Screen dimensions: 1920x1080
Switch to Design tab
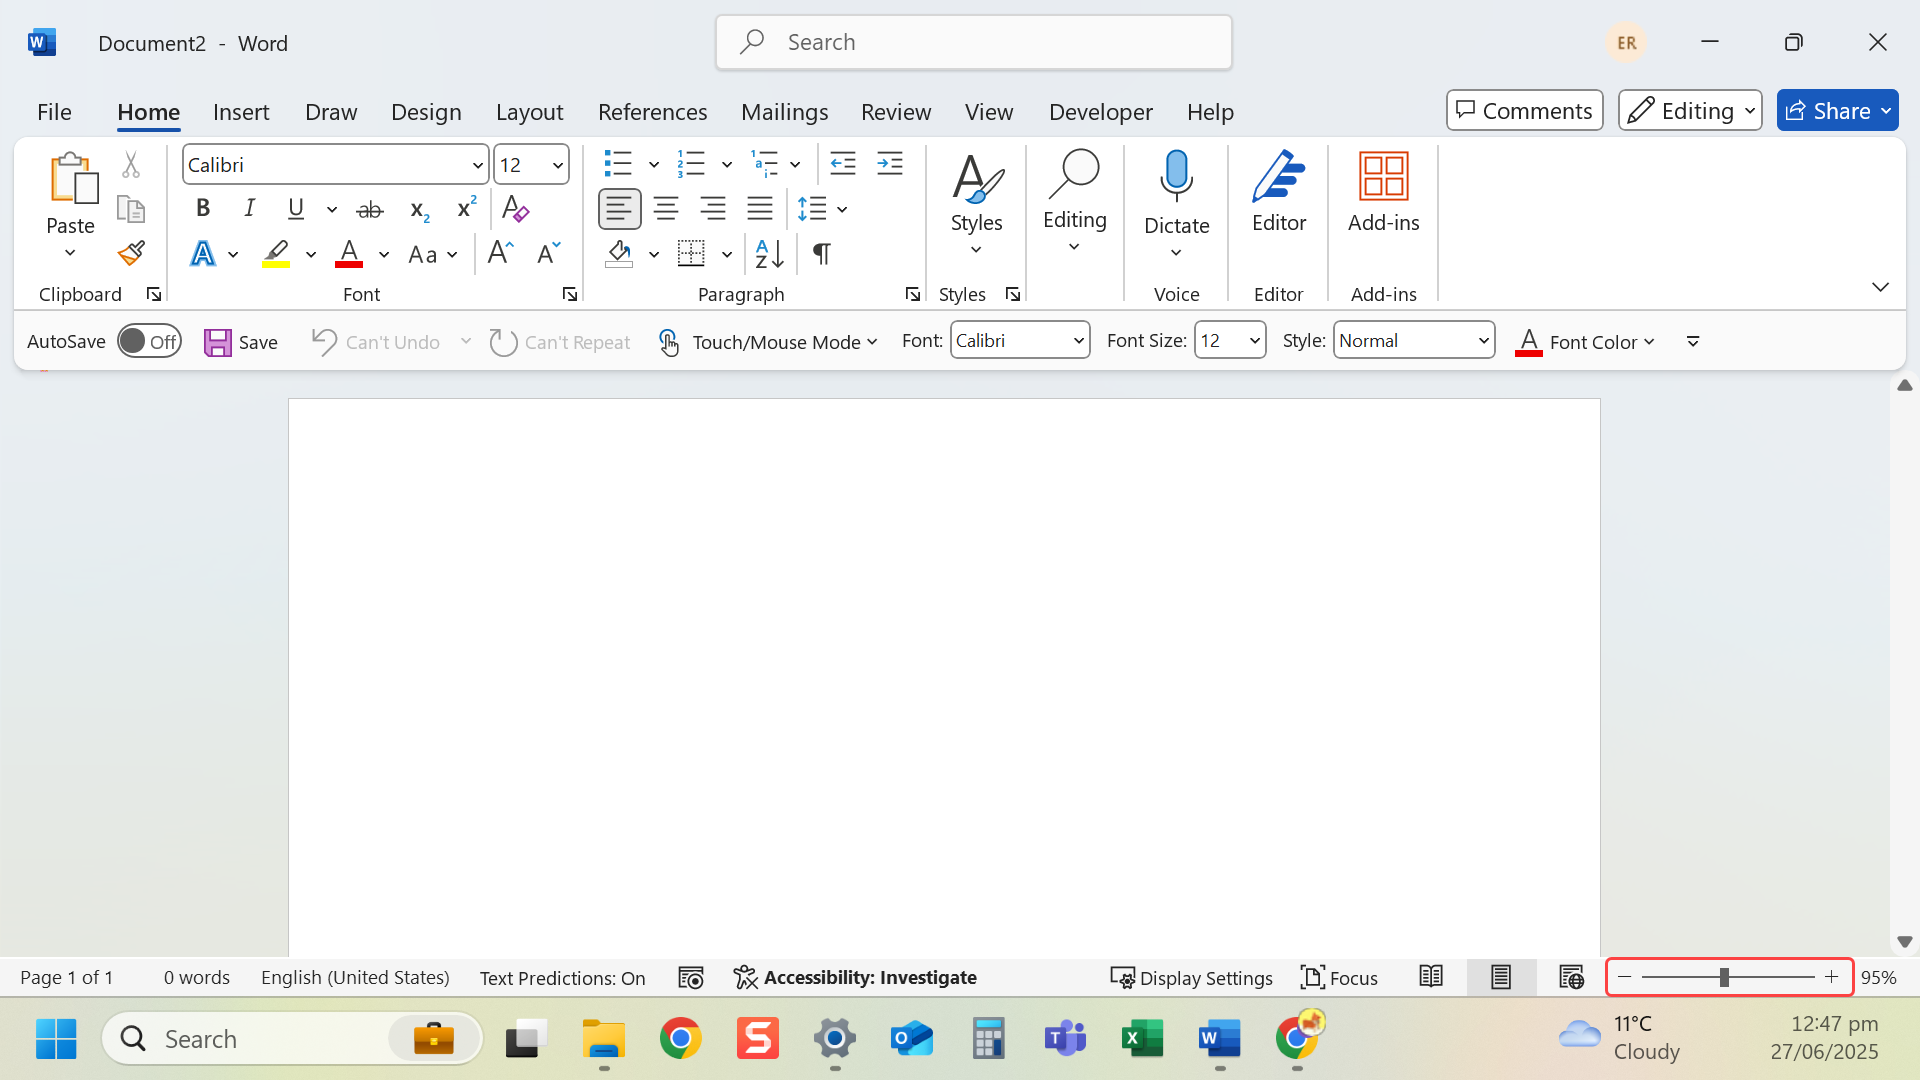click(x=426, y=111)
